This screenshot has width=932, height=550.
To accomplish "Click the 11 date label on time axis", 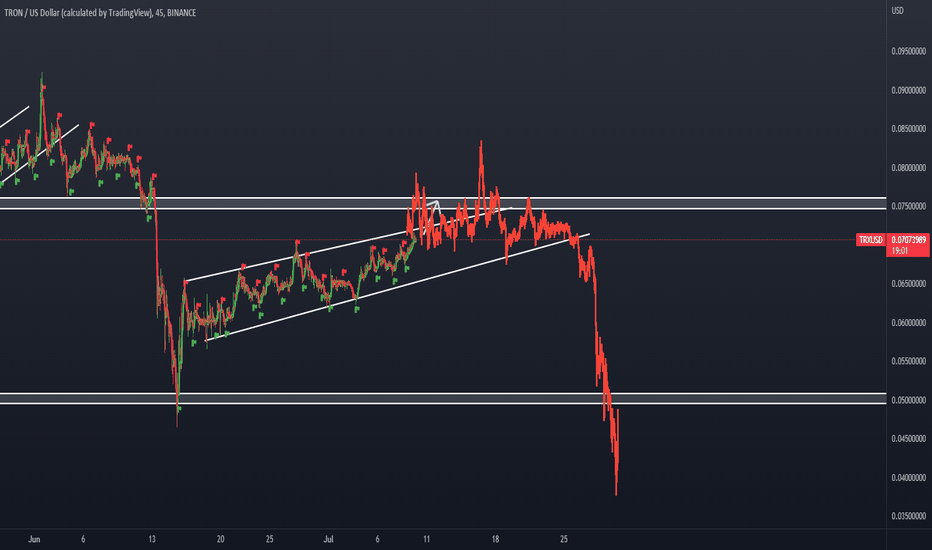I will (426, 539).
